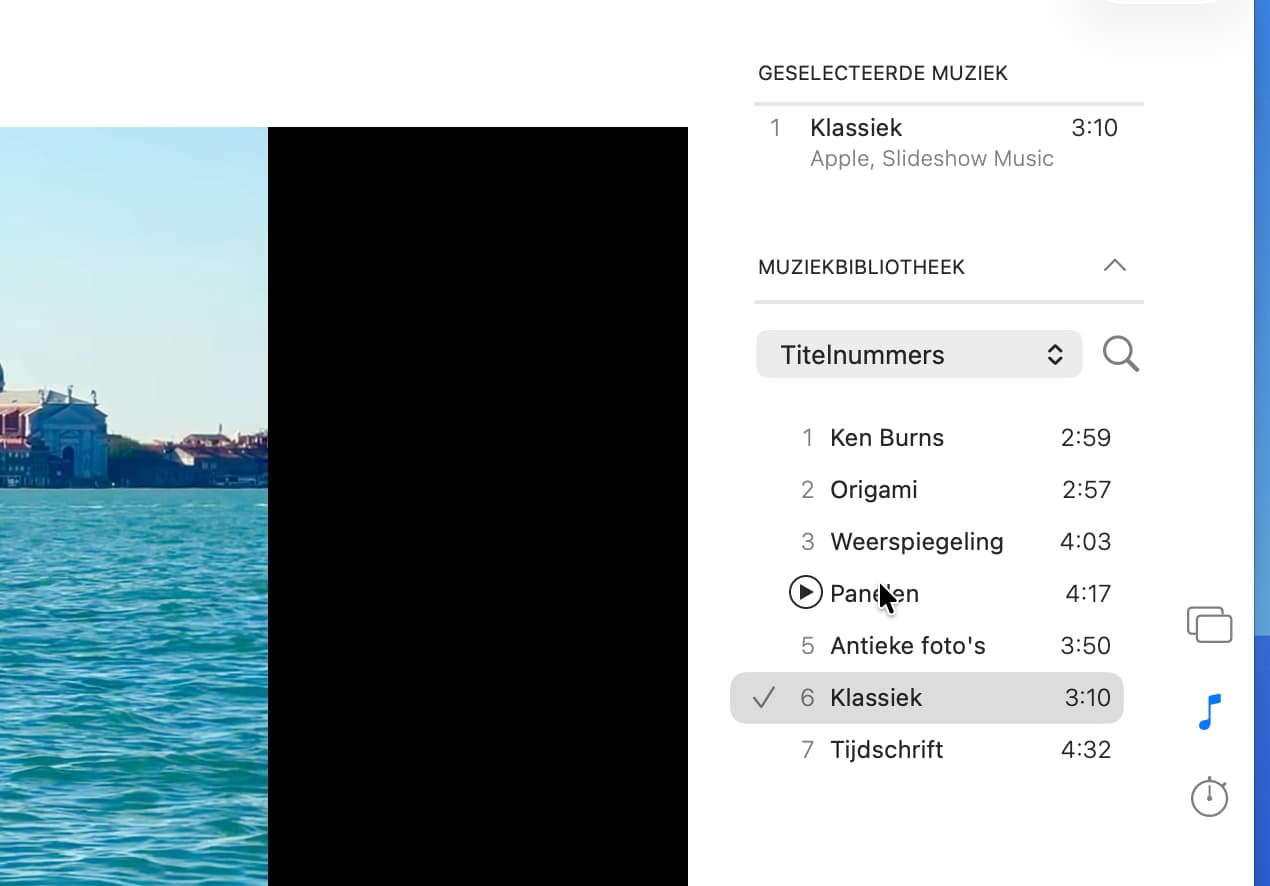Click the Geselecteerde Muziek header label

[883, 73]
